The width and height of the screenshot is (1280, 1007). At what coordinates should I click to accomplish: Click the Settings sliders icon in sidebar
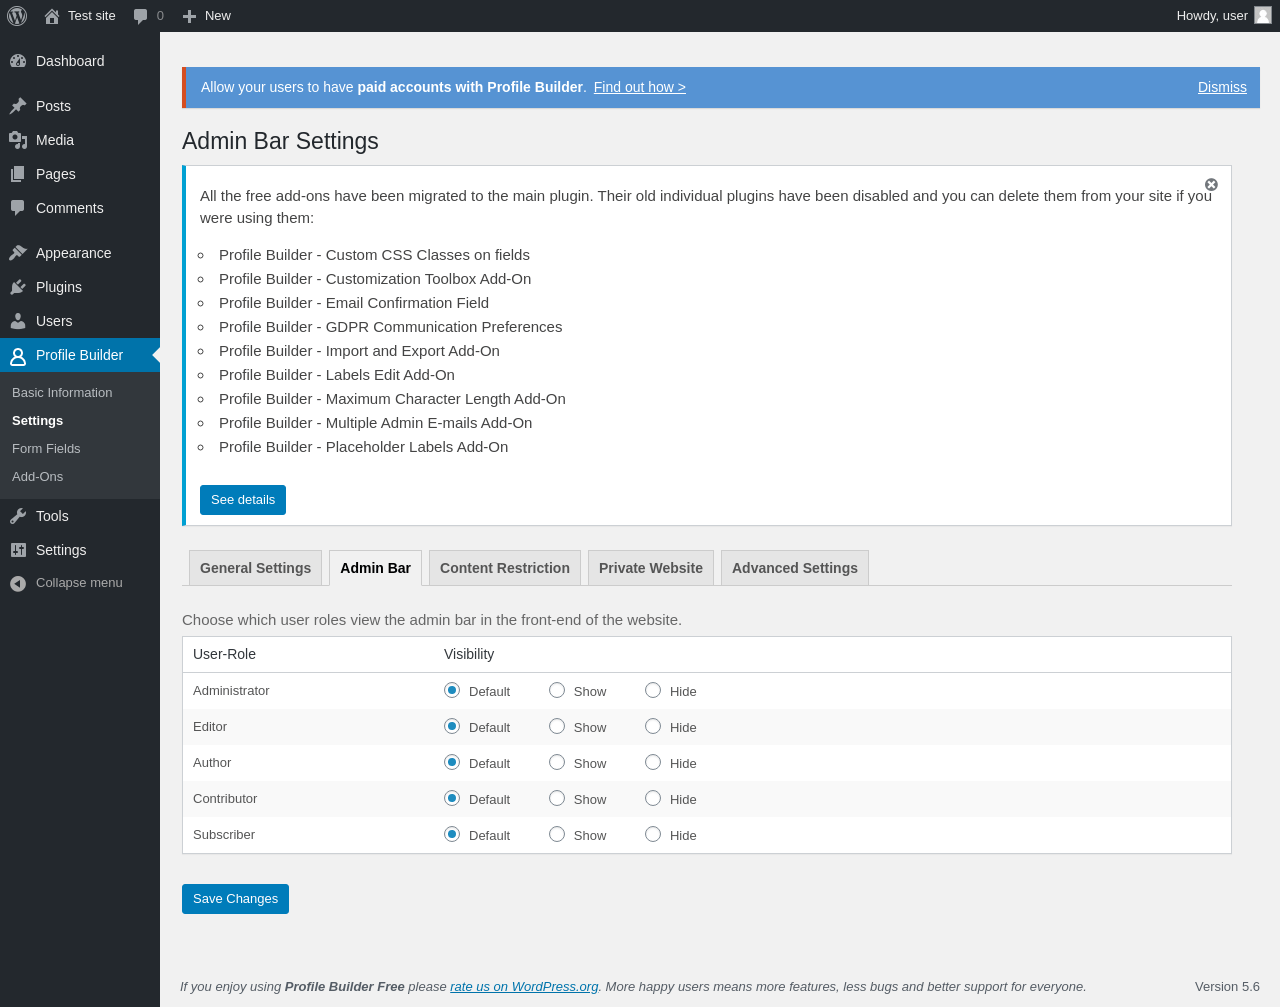tap(18, 550)
